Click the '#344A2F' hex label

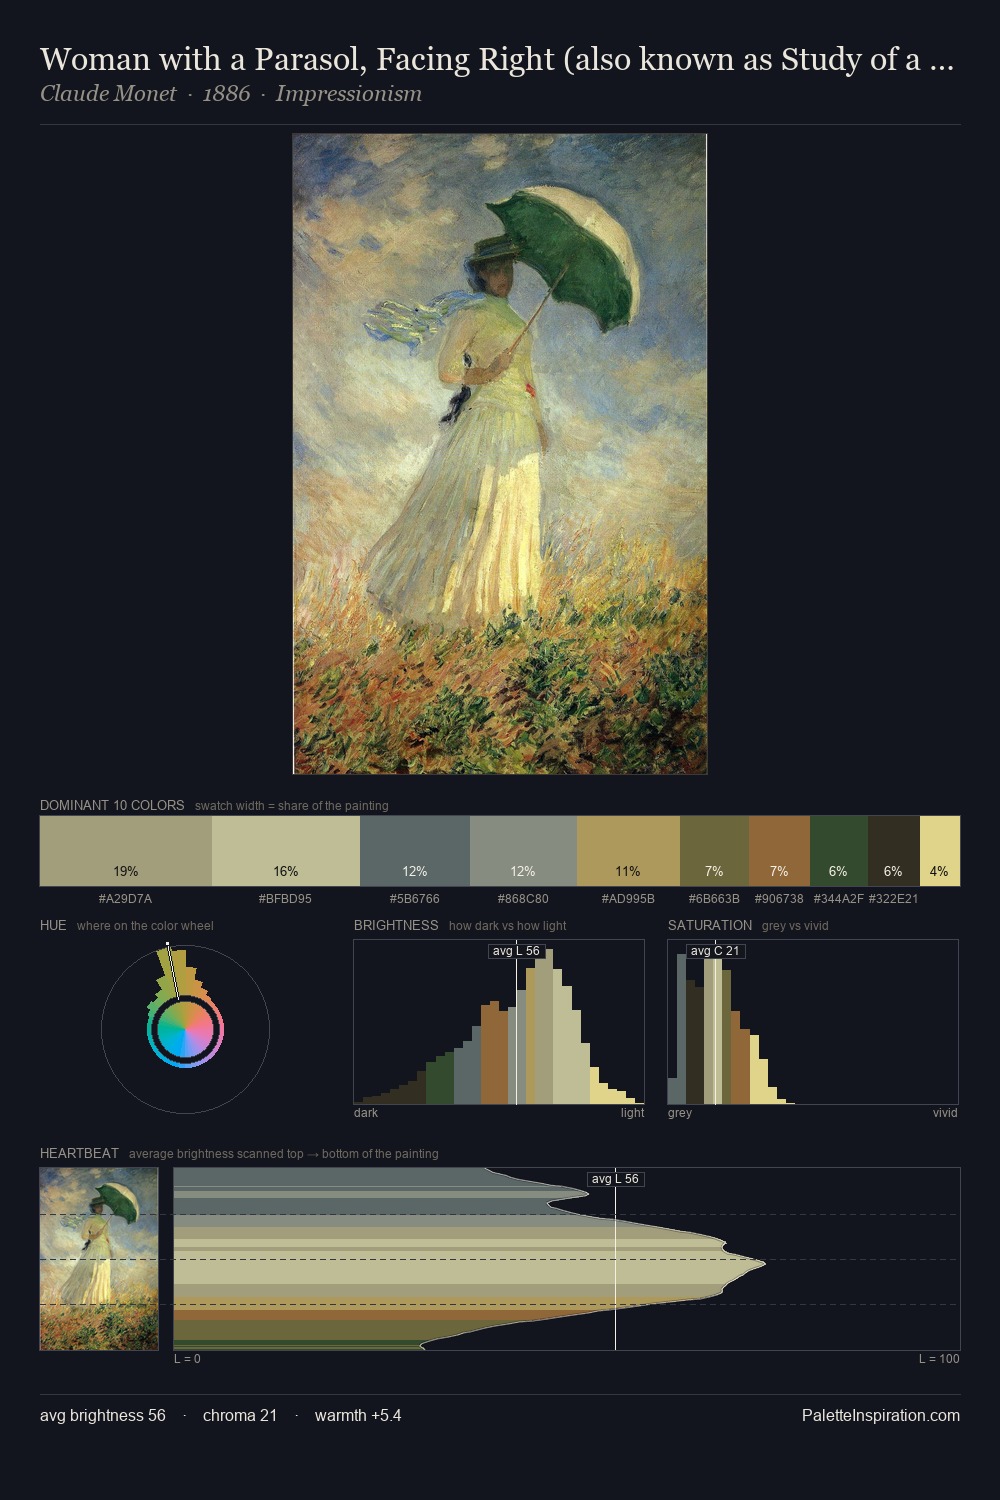(x=838, y=898)
